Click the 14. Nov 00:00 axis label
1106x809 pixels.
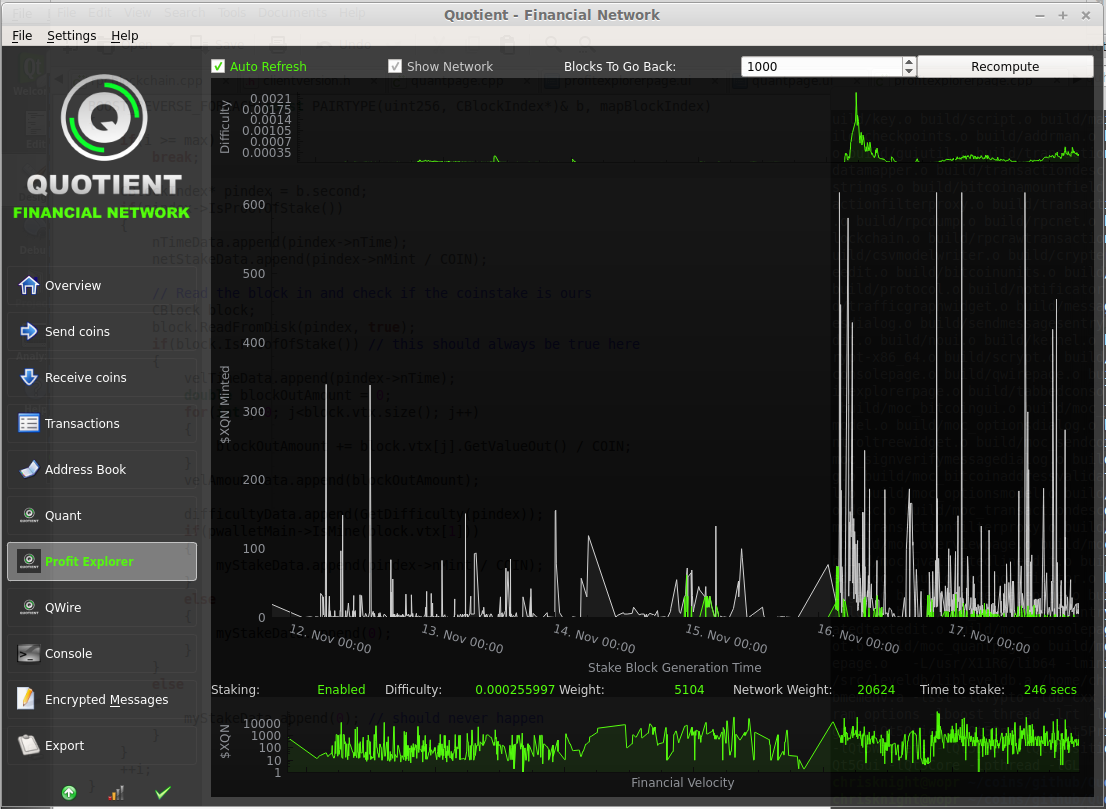594,638
